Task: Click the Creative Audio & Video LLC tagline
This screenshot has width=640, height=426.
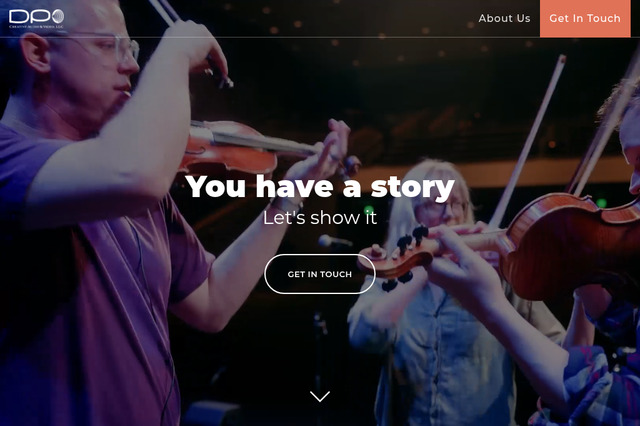Action: (36, 27)
